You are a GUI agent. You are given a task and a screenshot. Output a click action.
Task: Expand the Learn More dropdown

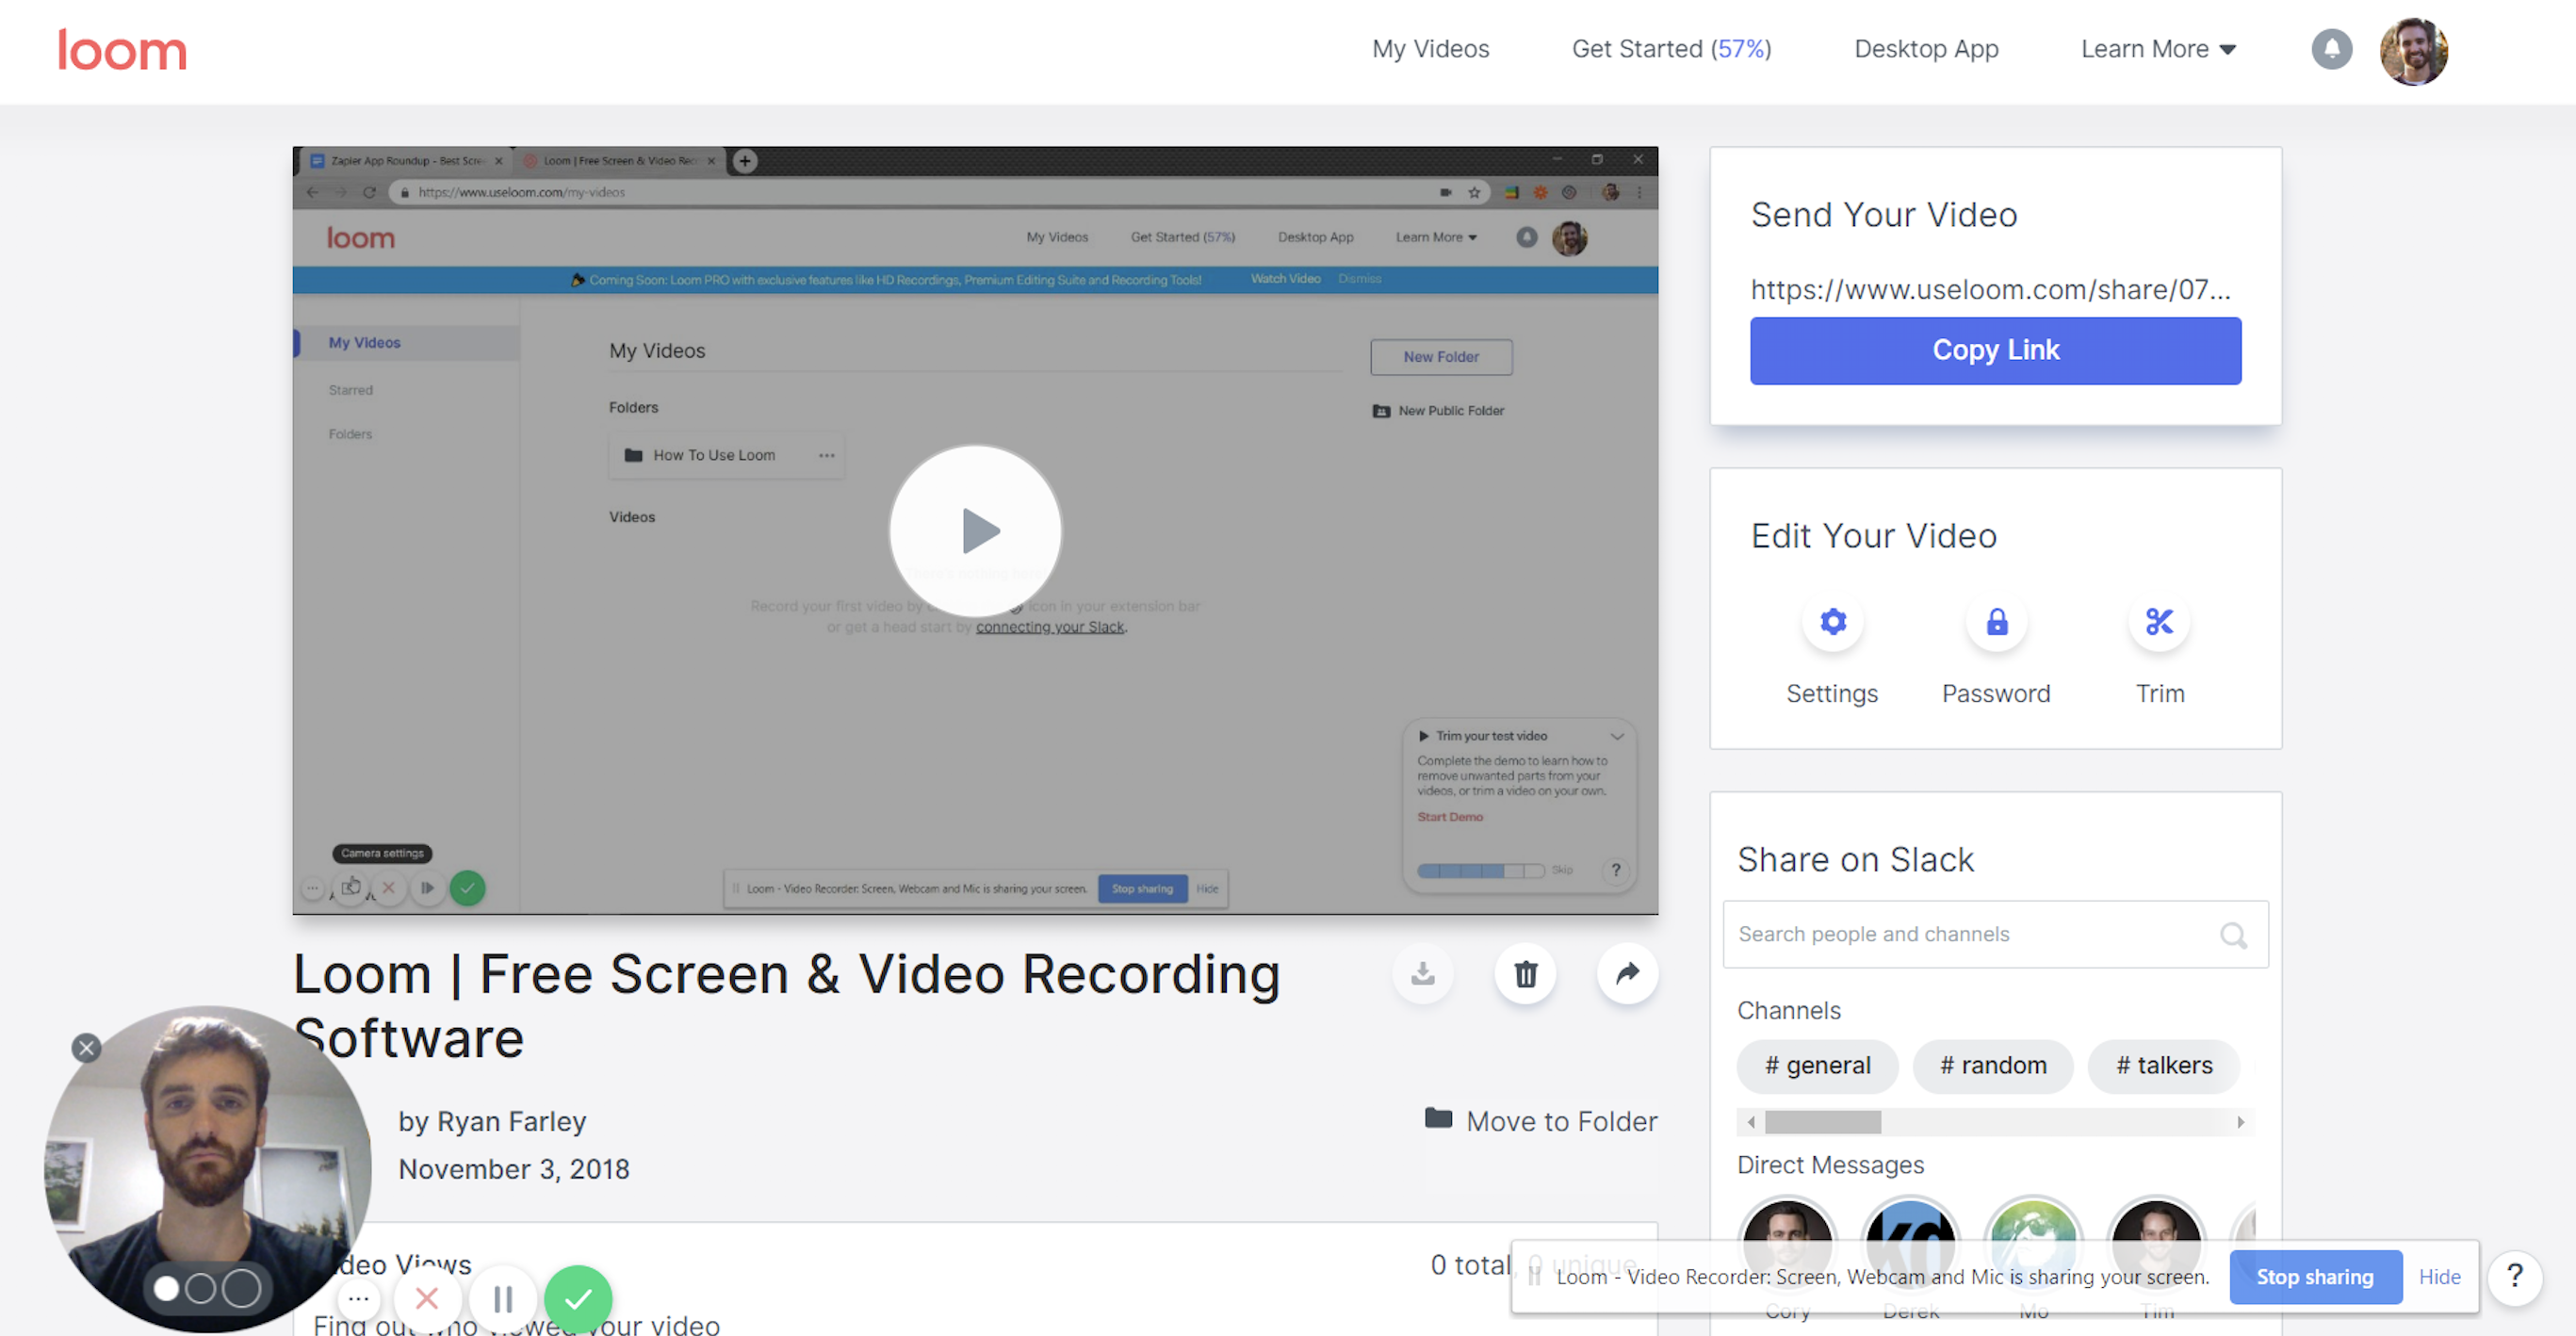pyautogui.click(x=2155, y=48)
